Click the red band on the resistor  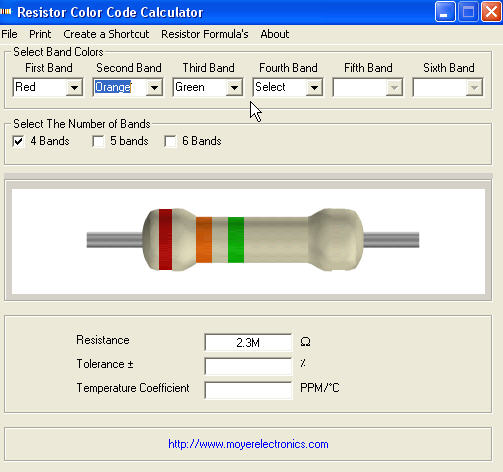(165, 239)
